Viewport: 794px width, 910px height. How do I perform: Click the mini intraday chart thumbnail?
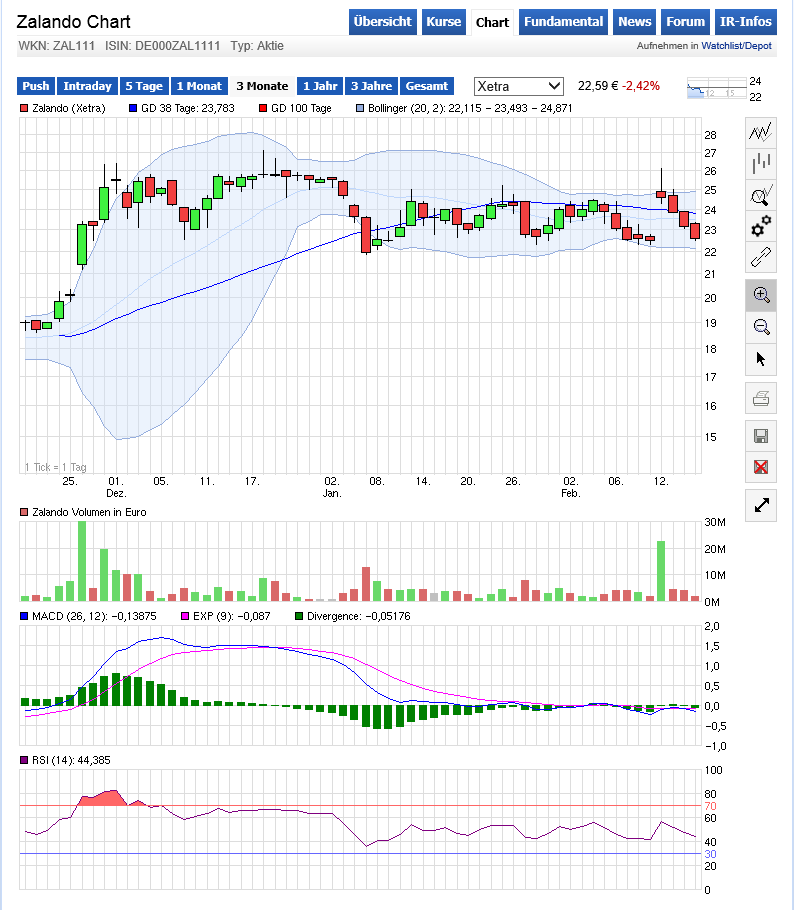[x=716, y=88]
